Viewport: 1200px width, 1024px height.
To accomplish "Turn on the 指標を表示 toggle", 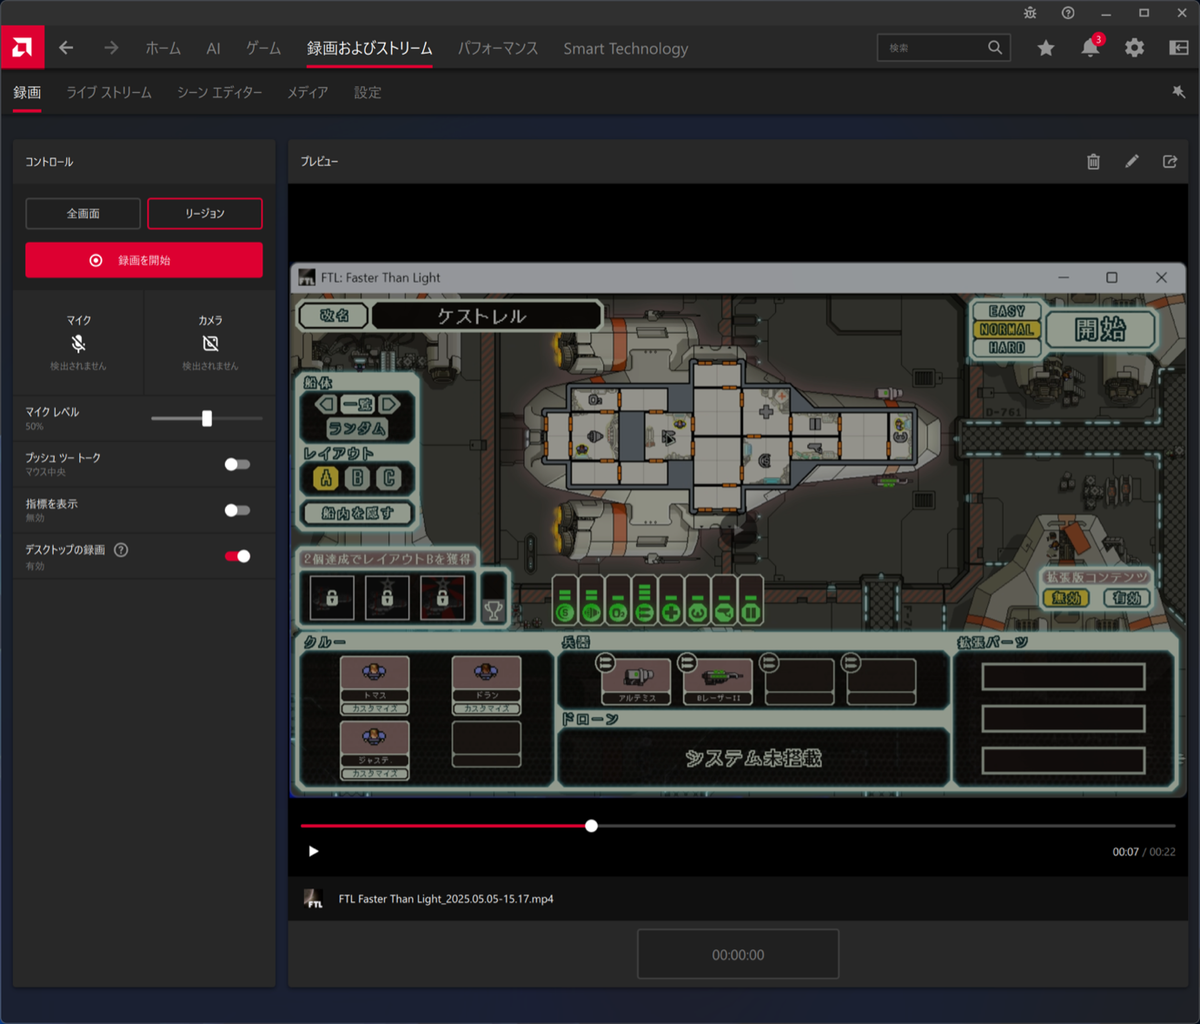I will click(237, 510).
